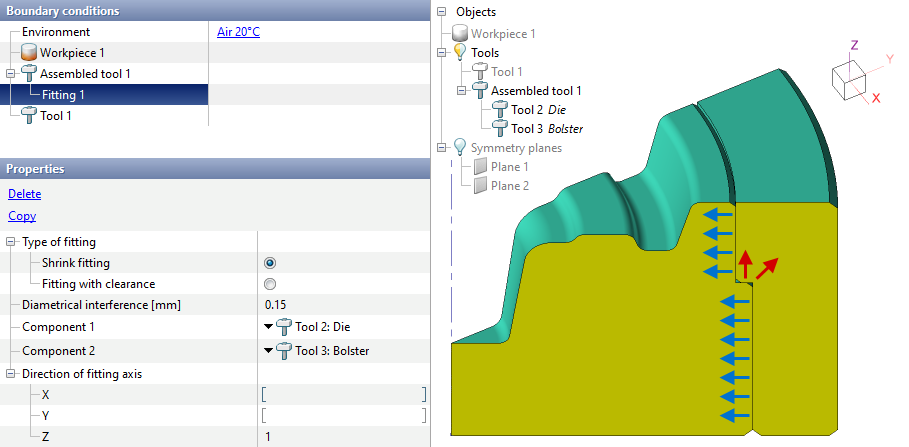Open the Air 20°C environment link

click(238, 32)
